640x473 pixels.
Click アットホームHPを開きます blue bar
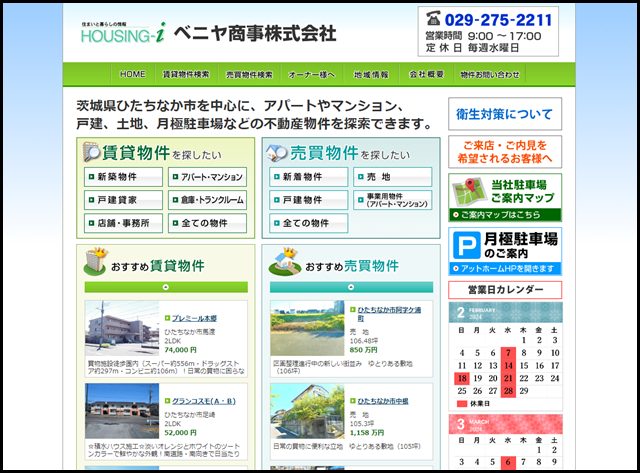505,269
